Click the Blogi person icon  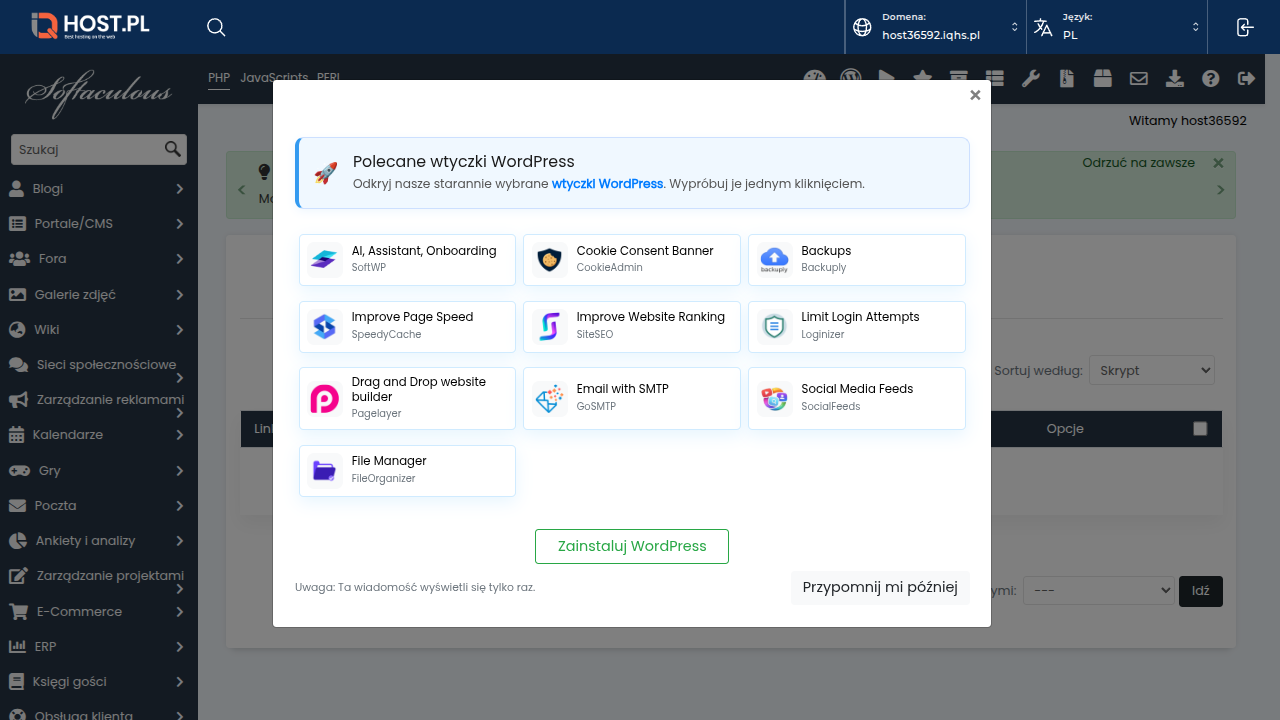[x=16, y=188]
